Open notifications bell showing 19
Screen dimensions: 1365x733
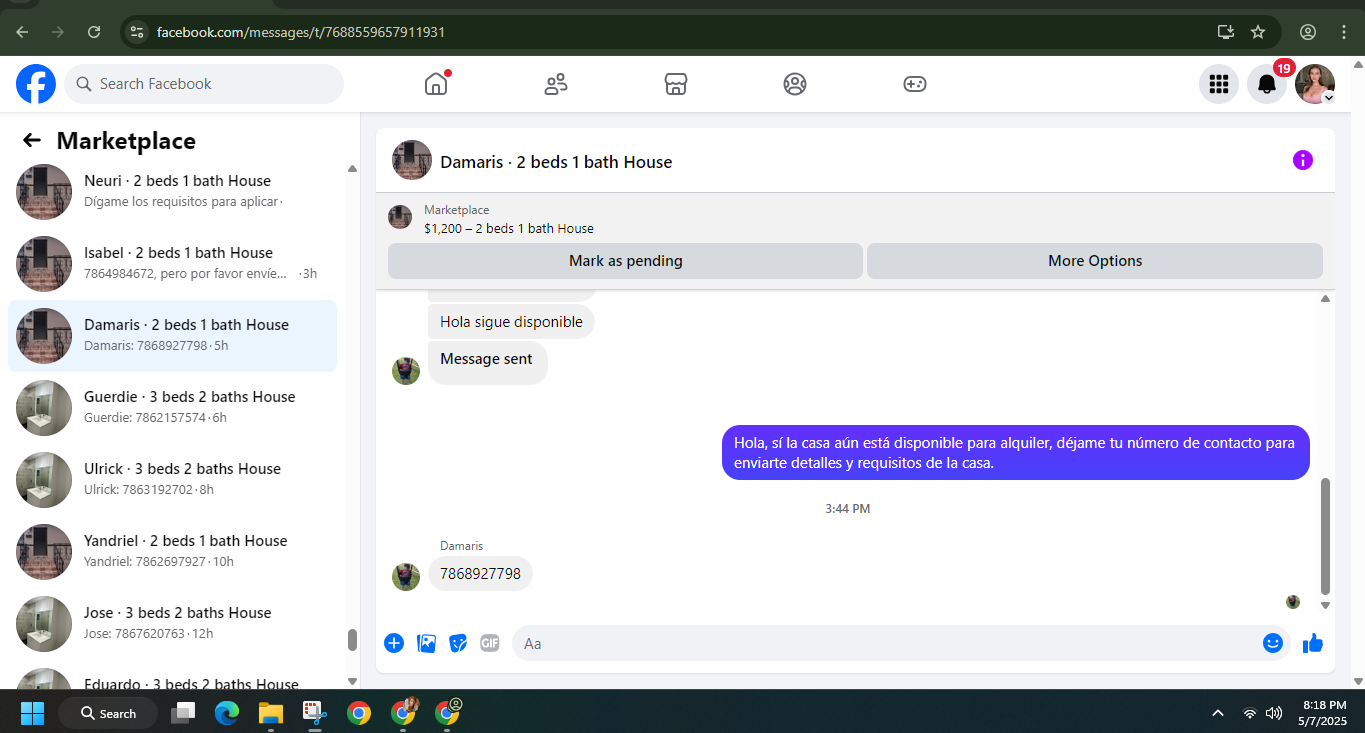[1267, 84]
